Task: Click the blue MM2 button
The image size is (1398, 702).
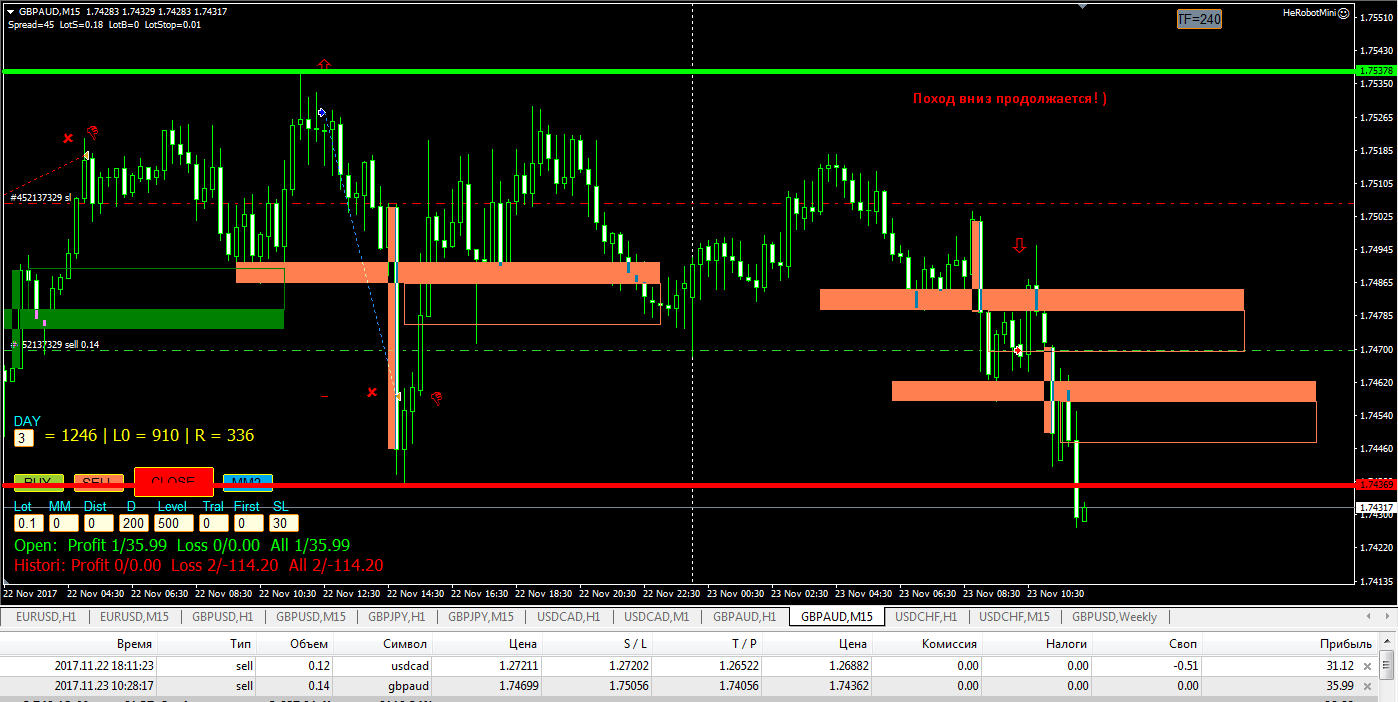Action: coord(247,482)
